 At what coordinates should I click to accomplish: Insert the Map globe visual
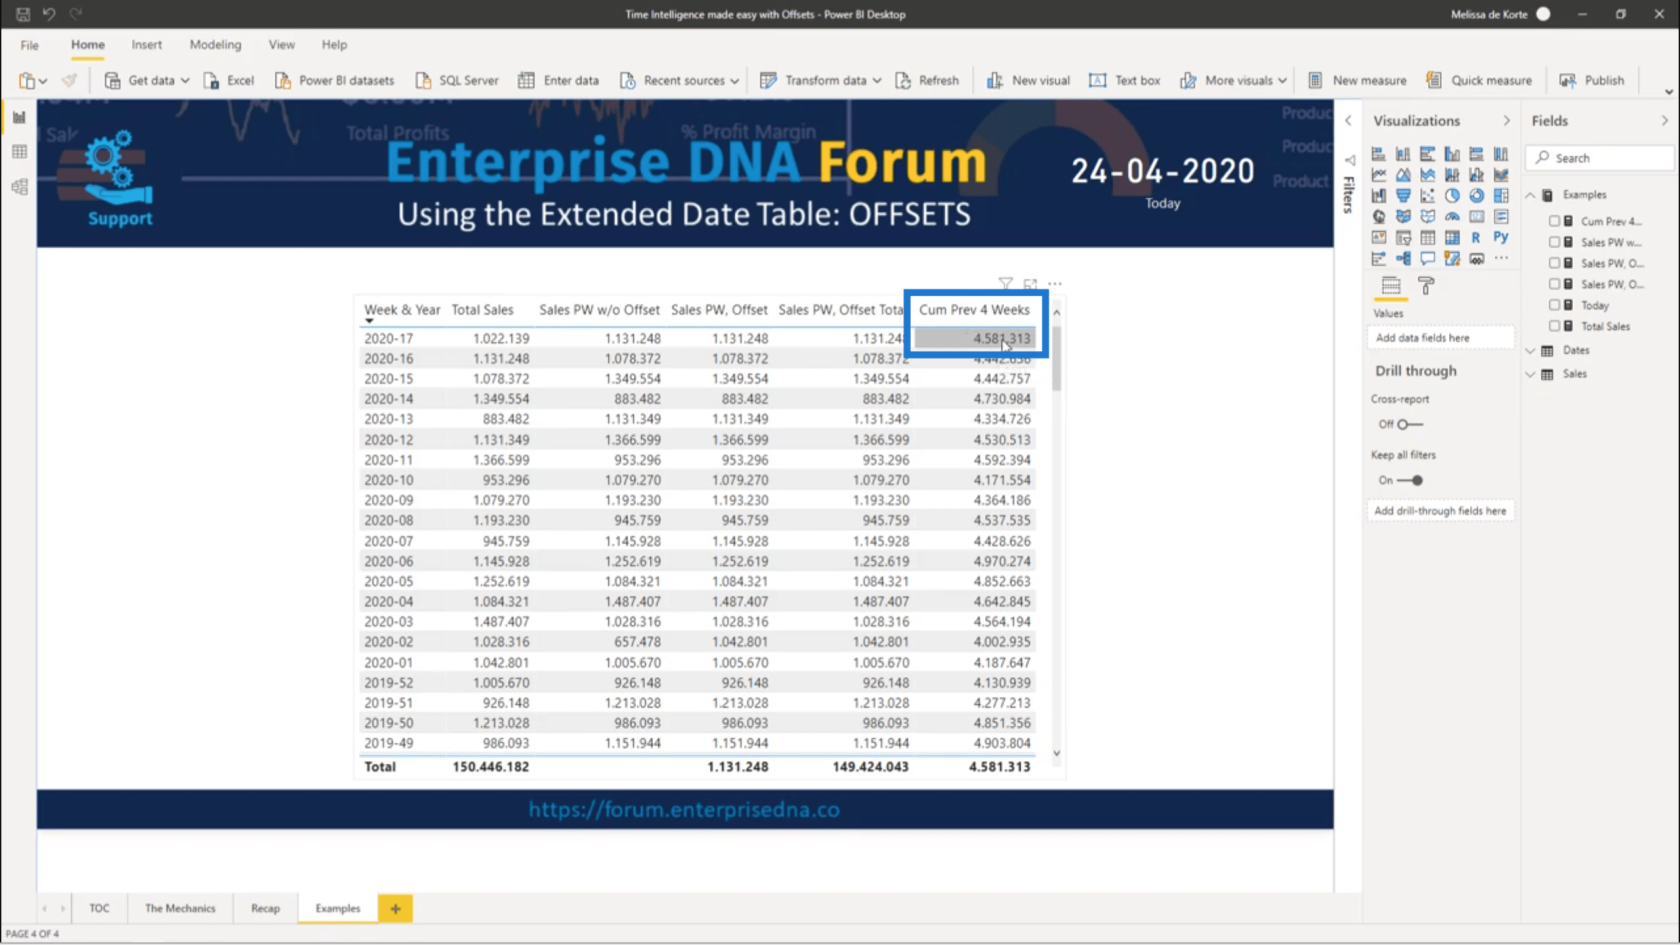pos(1379,217)
